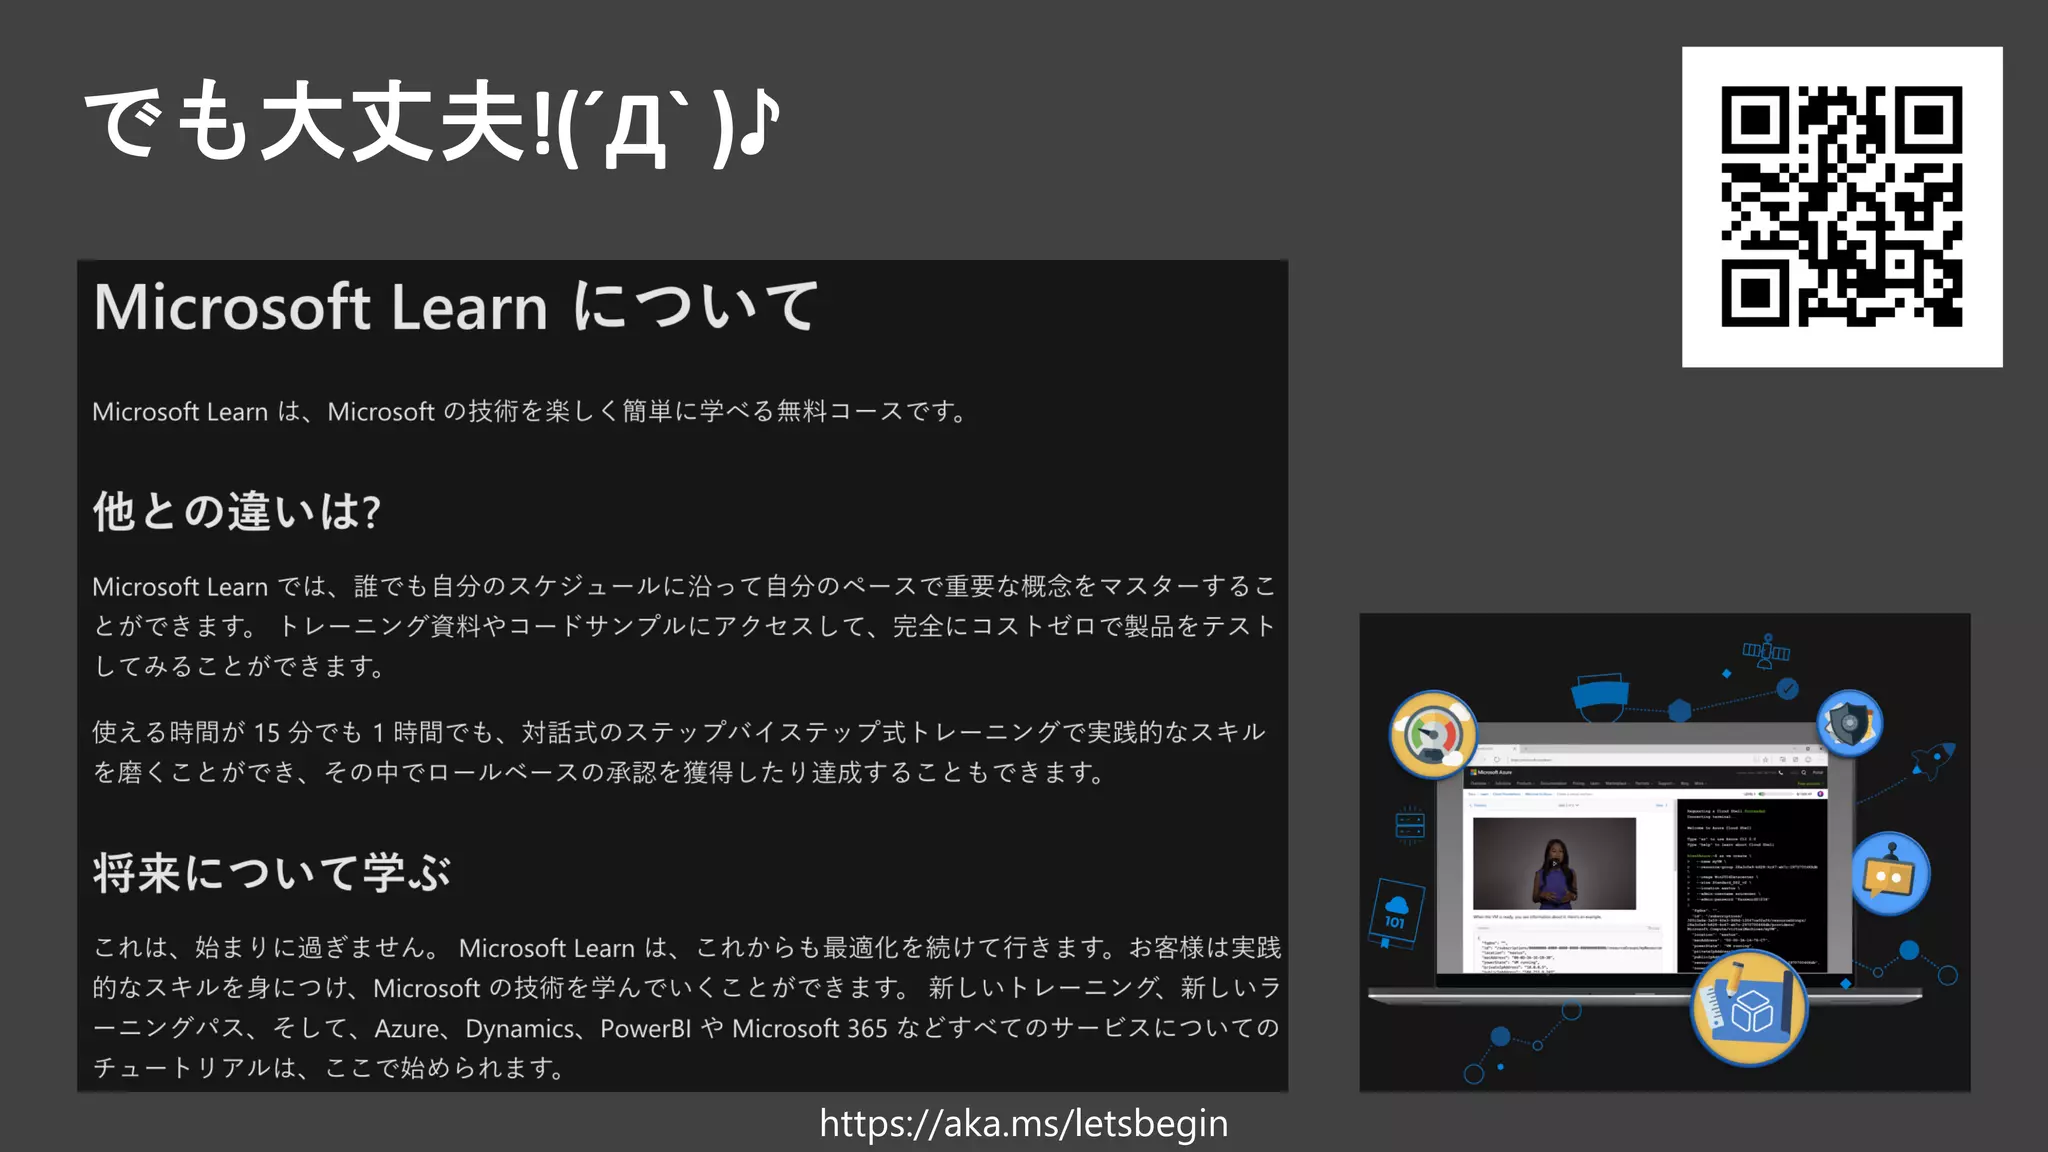This screenshot has width=2048, height=1152.
Task: Click the video thumbnail on laptop screen
Action: pos(1554,863)
